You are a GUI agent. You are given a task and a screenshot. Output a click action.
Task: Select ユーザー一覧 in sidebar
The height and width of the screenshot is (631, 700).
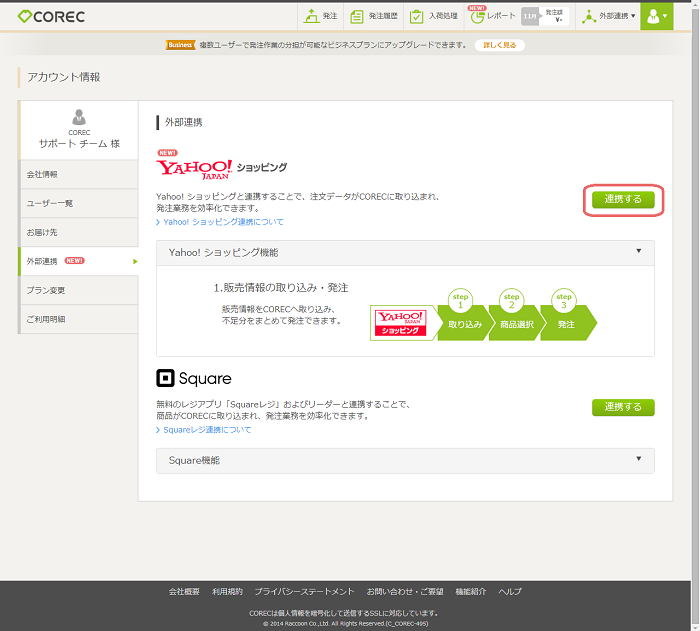pos(79,203)
